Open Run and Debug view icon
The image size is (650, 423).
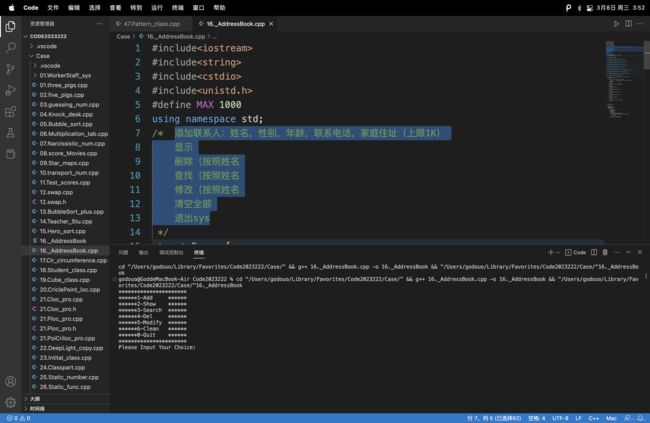tap(10, 90)
